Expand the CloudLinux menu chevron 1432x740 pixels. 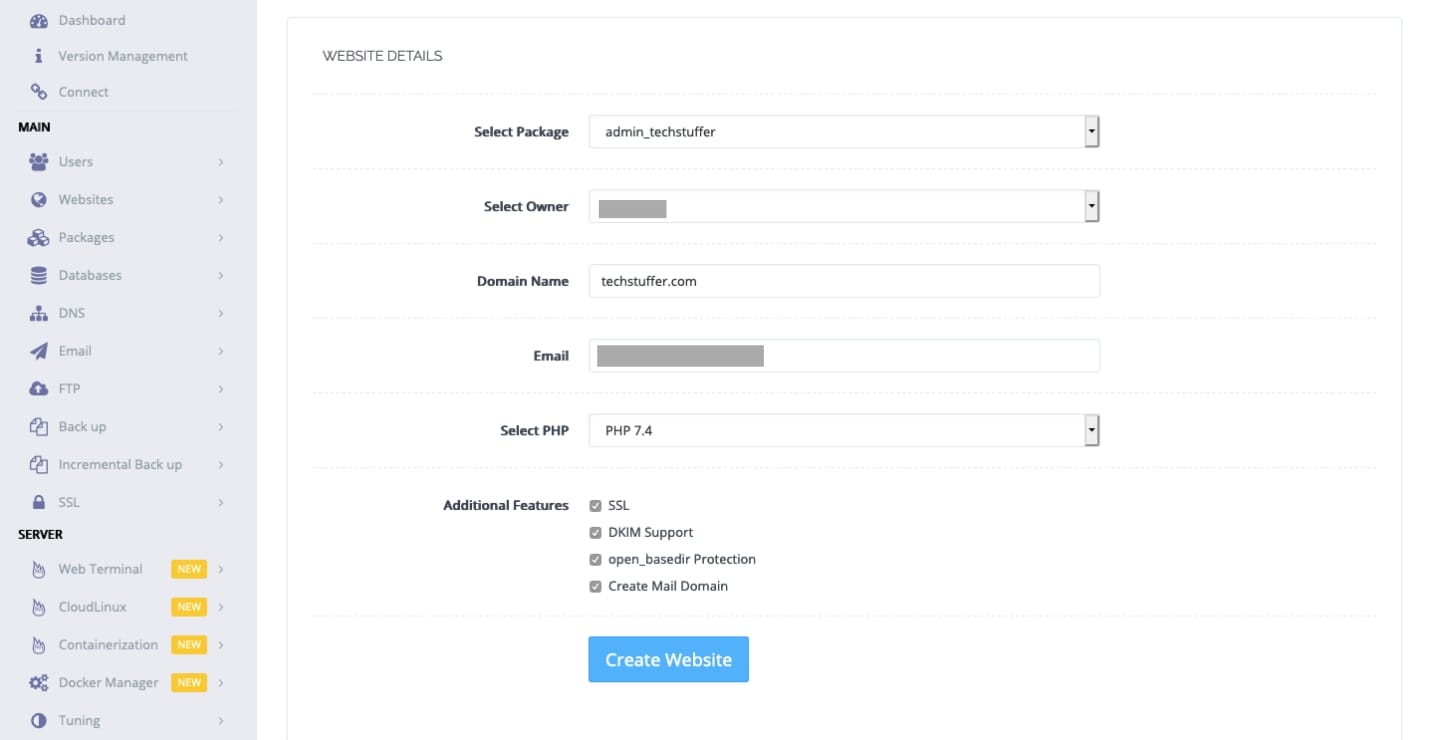coord(220,607)
